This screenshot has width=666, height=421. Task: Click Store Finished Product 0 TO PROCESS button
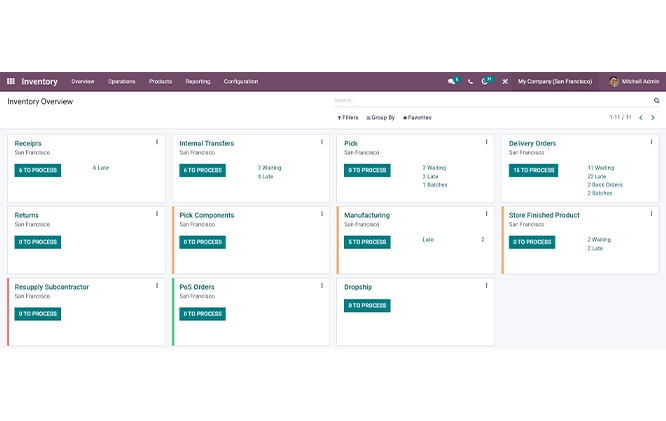click(x=532, y=242)
